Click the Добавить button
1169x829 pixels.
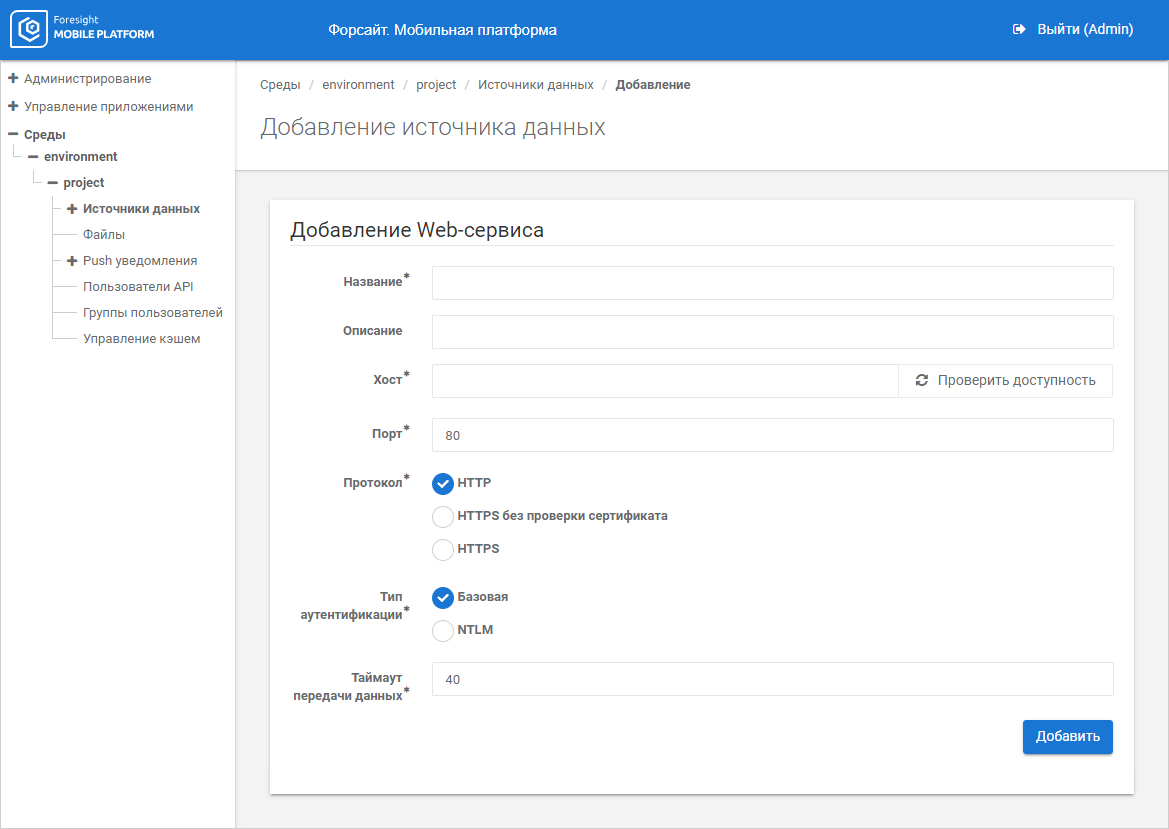coord(1067,737)
